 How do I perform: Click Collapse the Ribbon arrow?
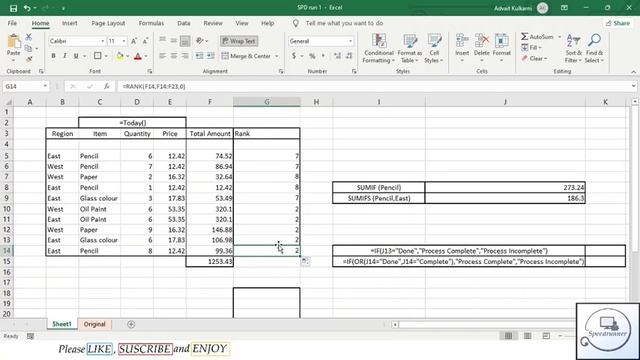tap(633, 72)
